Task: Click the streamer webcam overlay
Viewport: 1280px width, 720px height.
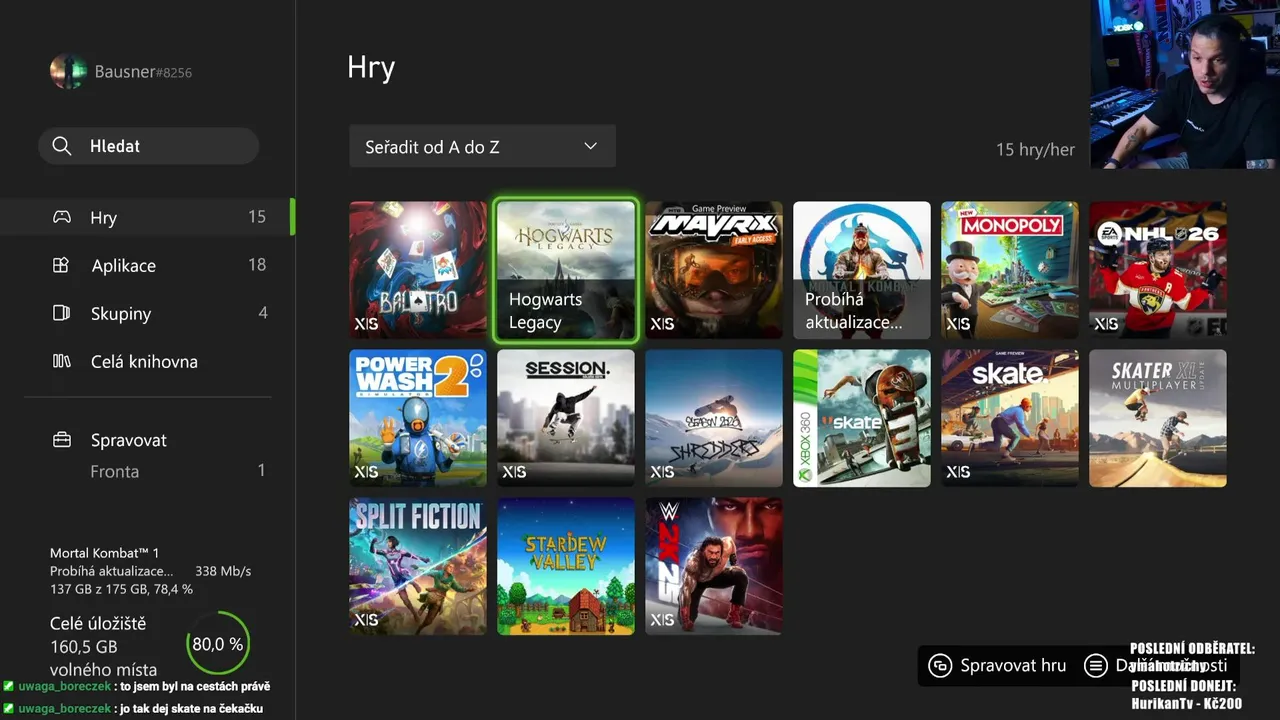Action: 1185,84
